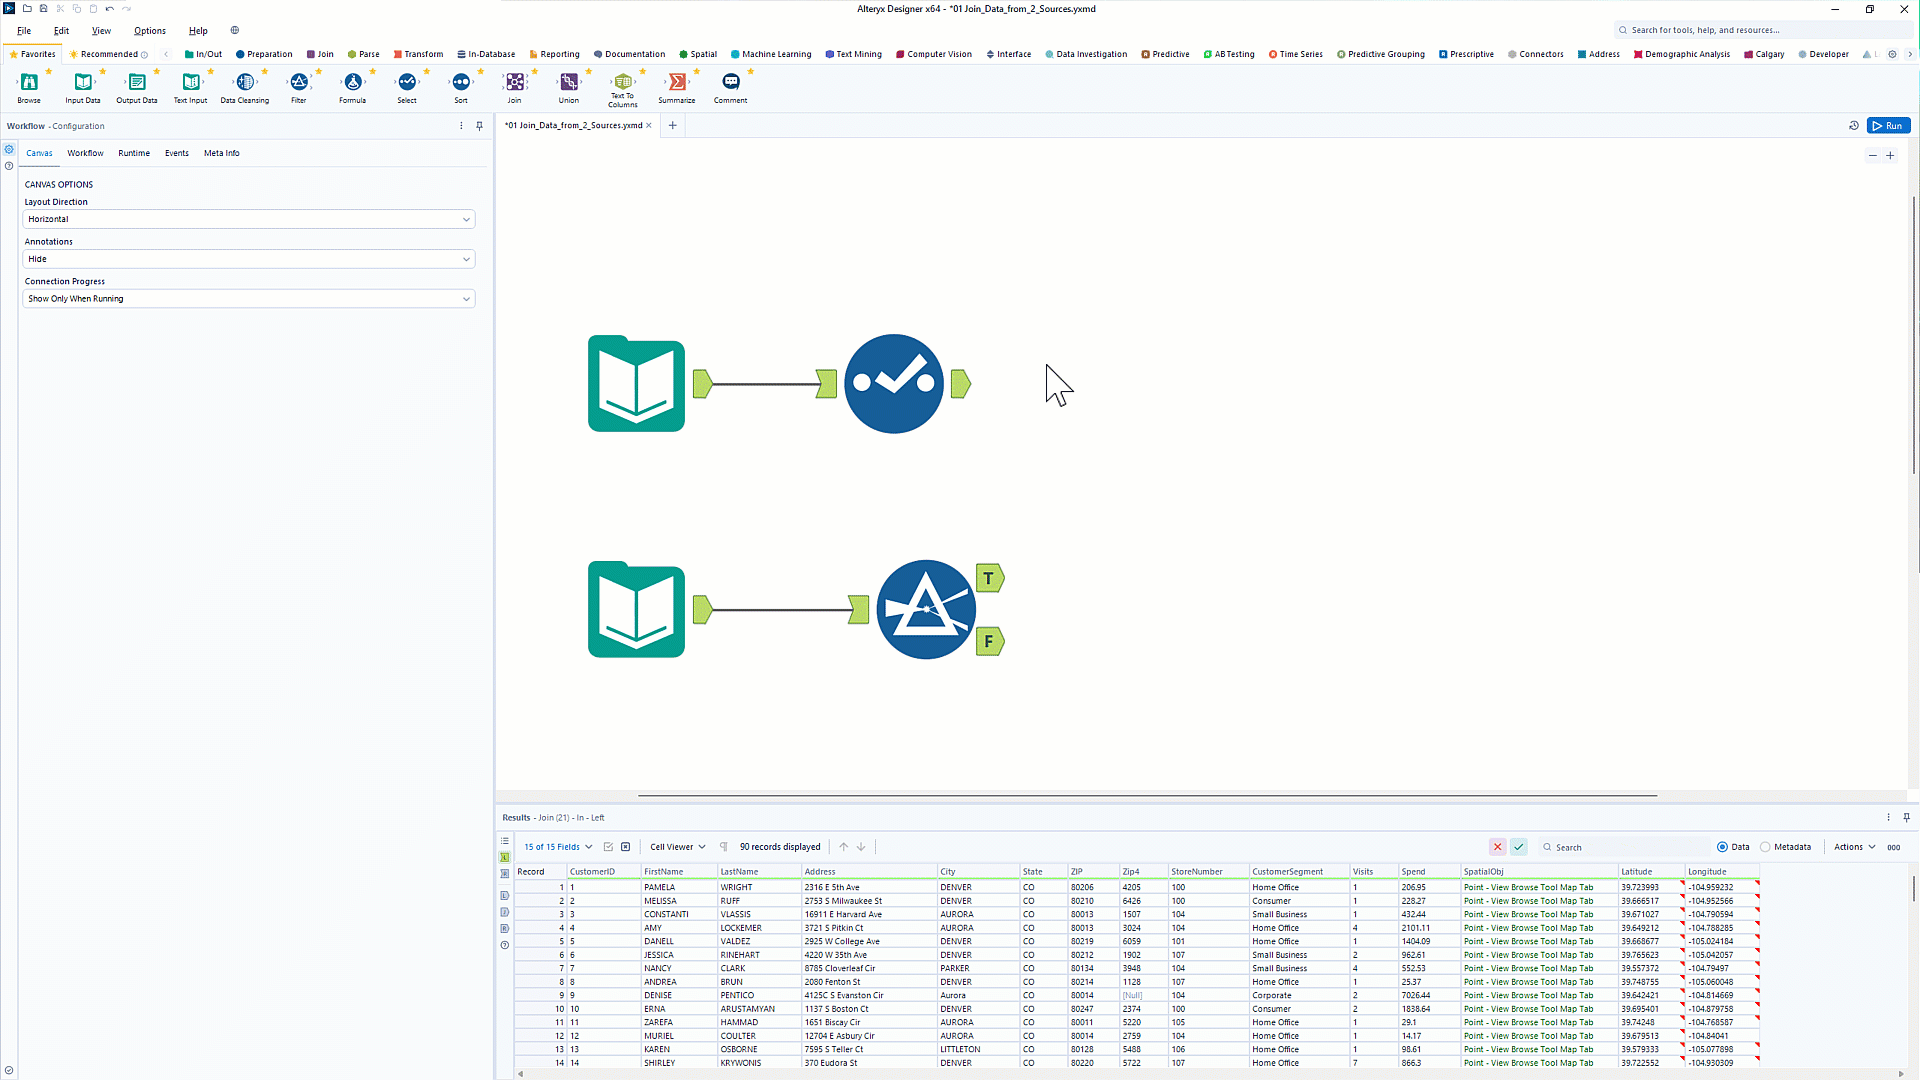Select the Data Cleansing tool icon
The image size is (1920, 1080).
pyautogui.click(x=245, y=83)
